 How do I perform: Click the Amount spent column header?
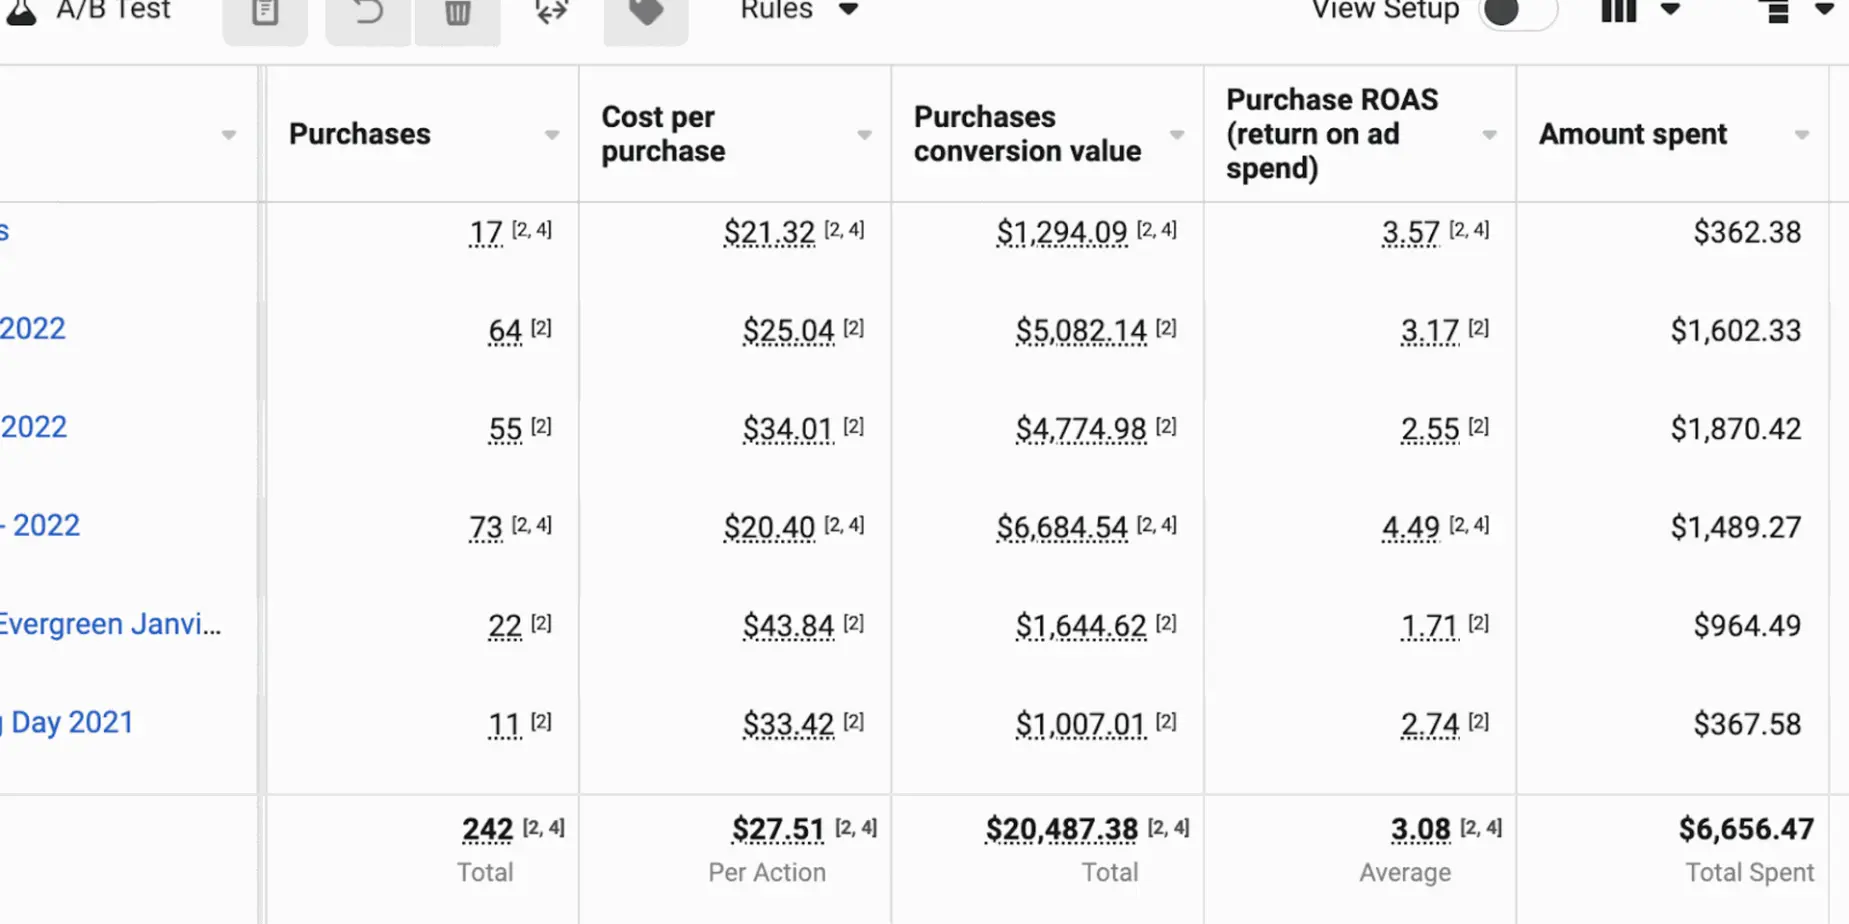click(1632, 134)
